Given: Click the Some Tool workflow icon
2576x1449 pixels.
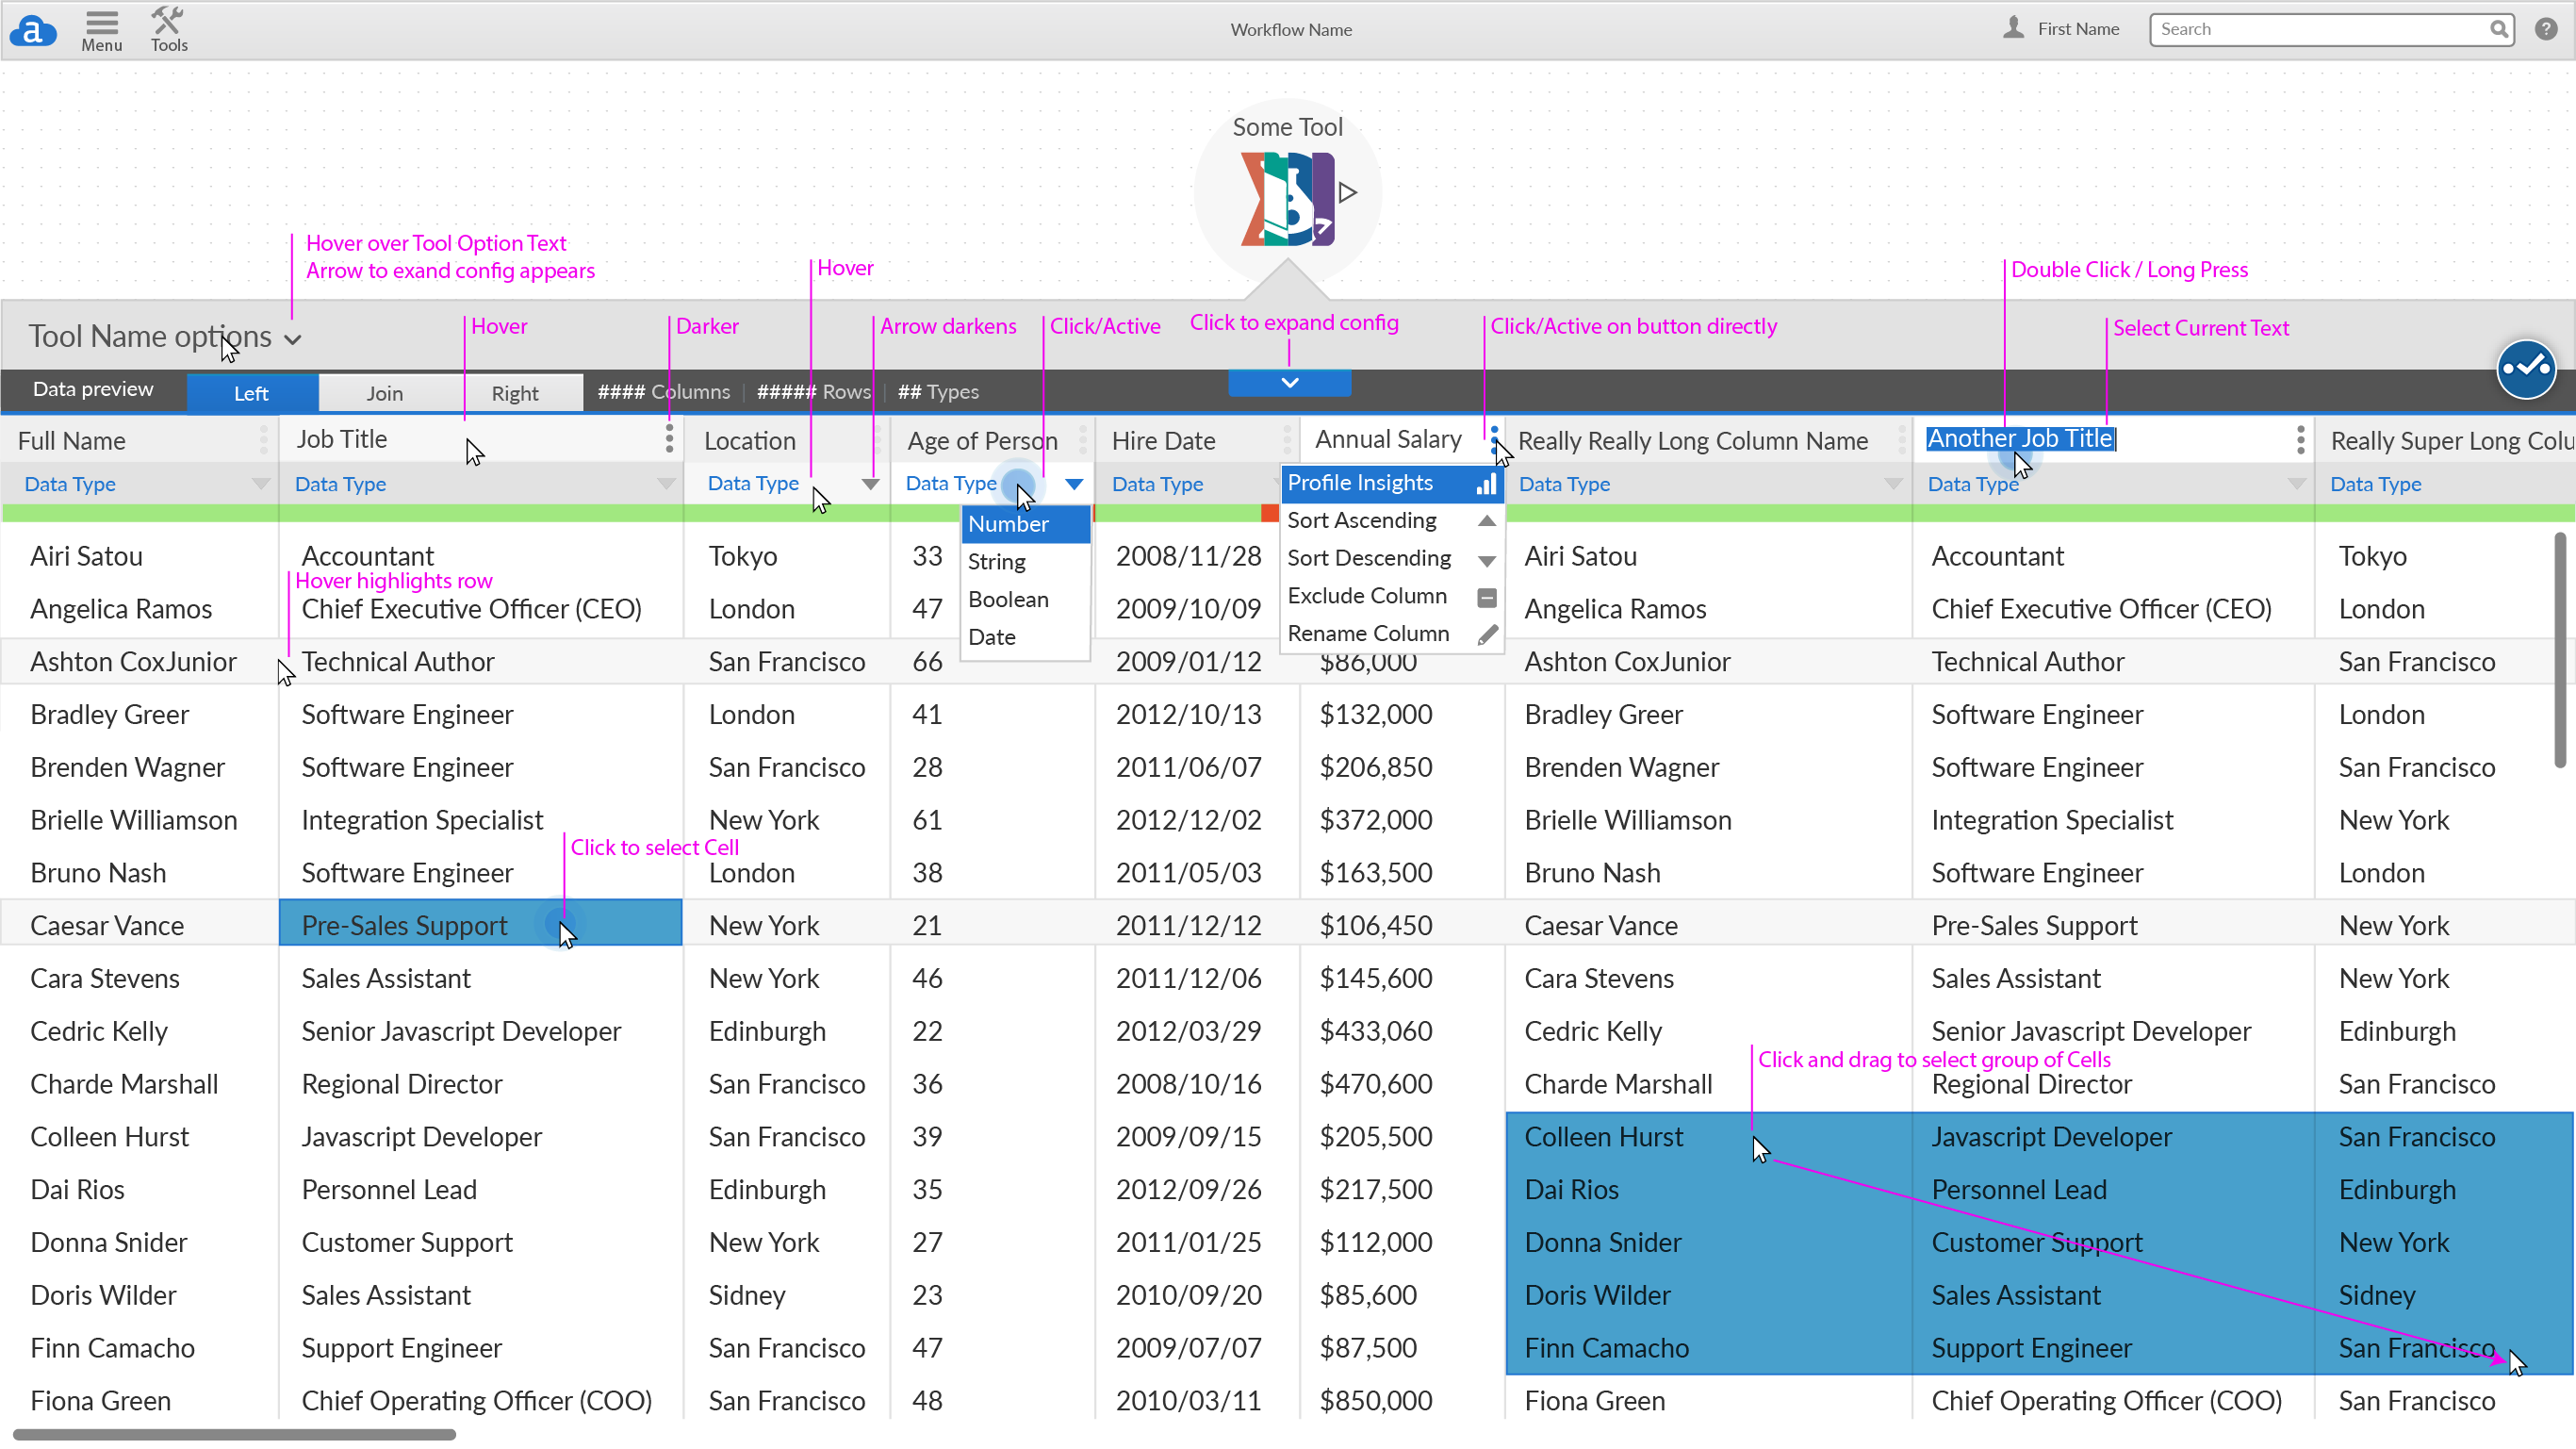Looking at the screenshot, I should tap(1287, 198).
